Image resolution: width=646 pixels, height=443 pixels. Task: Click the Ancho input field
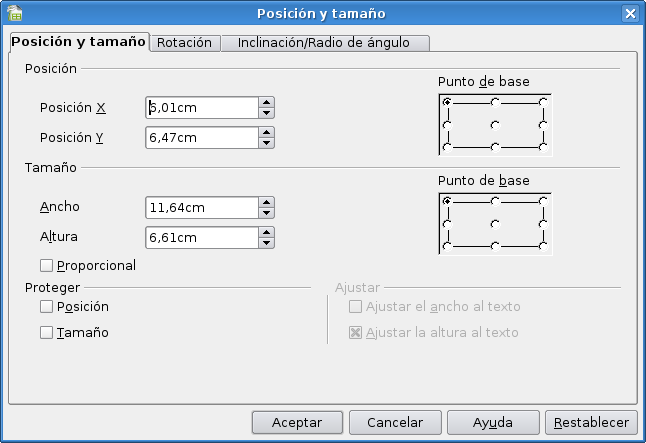[201, 207]
